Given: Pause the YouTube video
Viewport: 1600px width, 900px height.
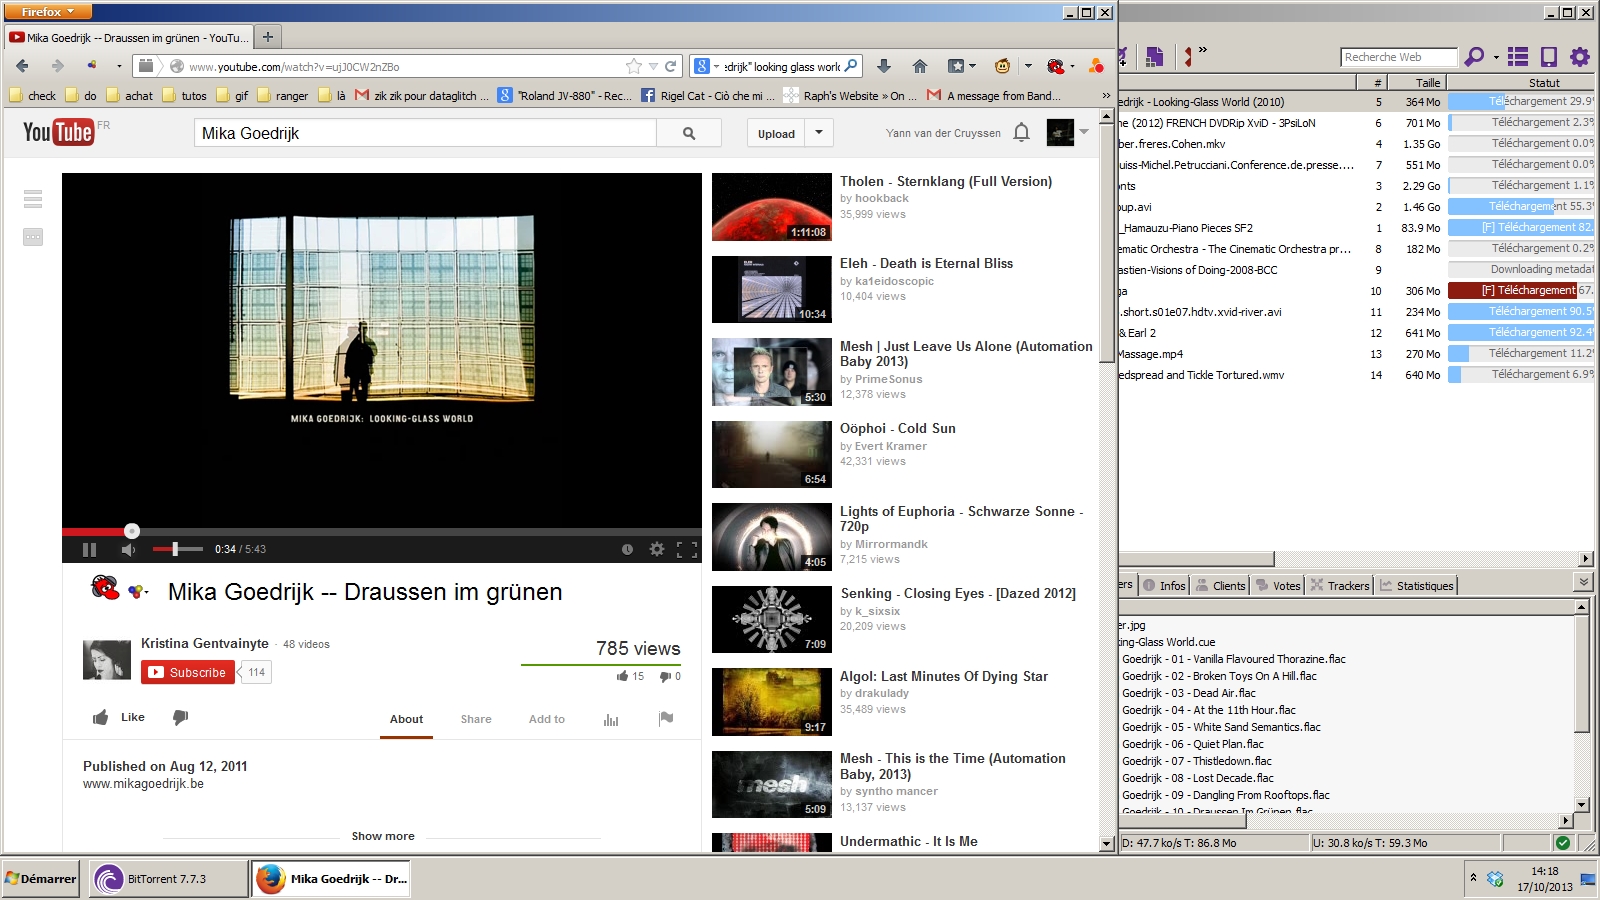Looking at the screenshot, I should pos(89,549).
